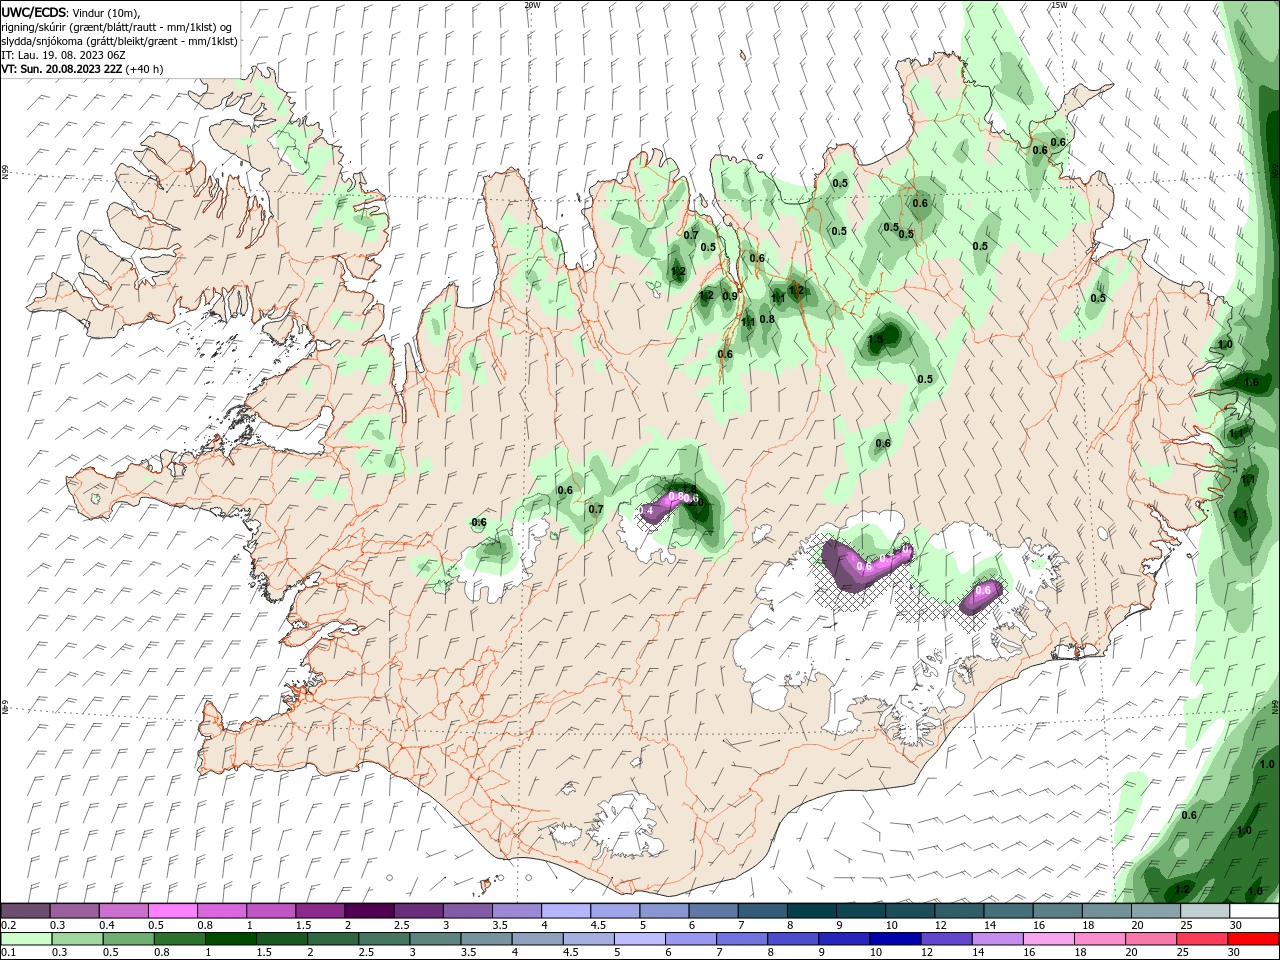
Task: Click the 'slydda/snjókoma' legend description line
Action: [120, 41]
